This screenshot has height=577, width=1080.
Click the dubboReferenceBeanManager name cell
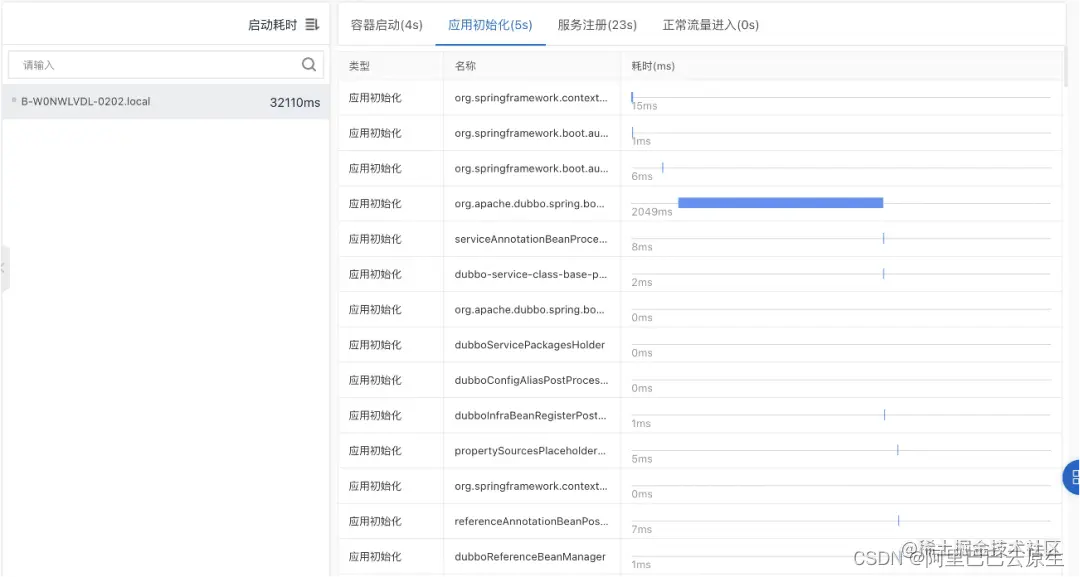(x=530, y=556)
